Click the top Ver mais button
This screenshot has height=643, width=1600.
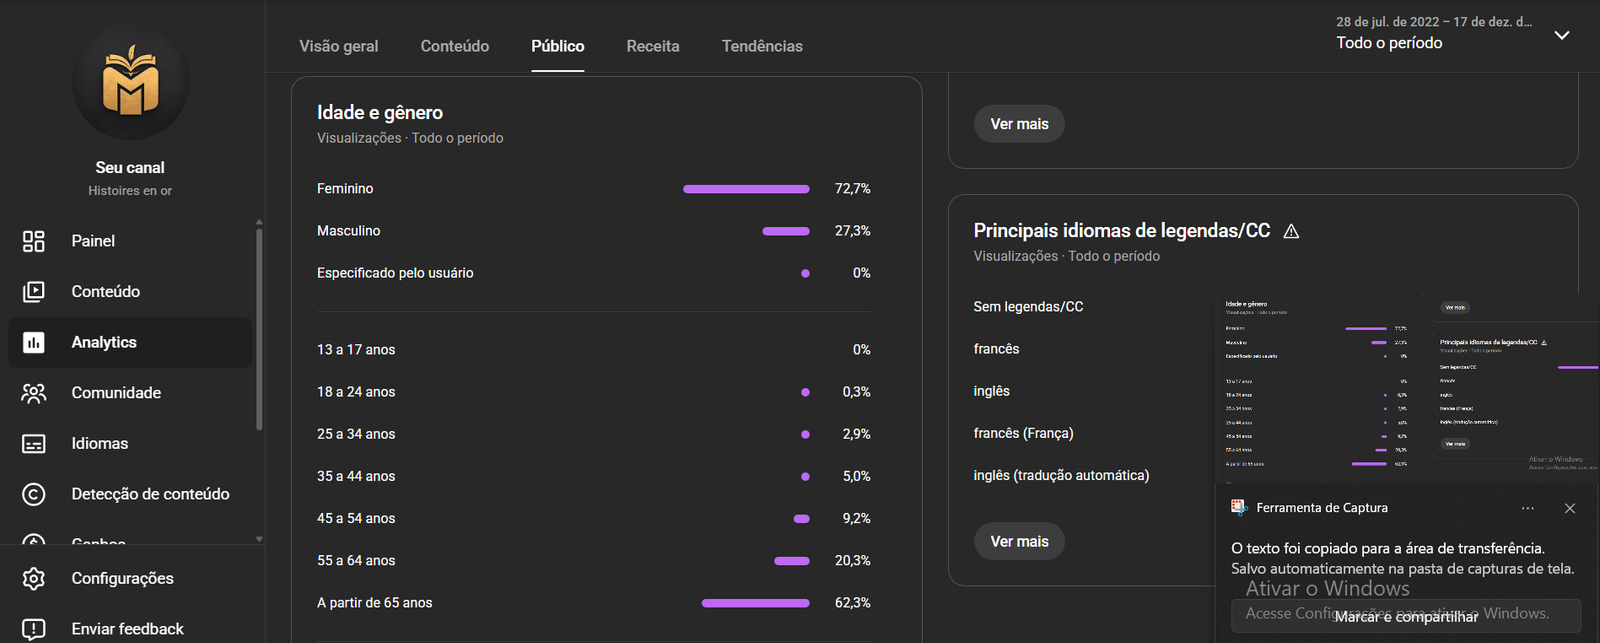[x=1019, y=124]
